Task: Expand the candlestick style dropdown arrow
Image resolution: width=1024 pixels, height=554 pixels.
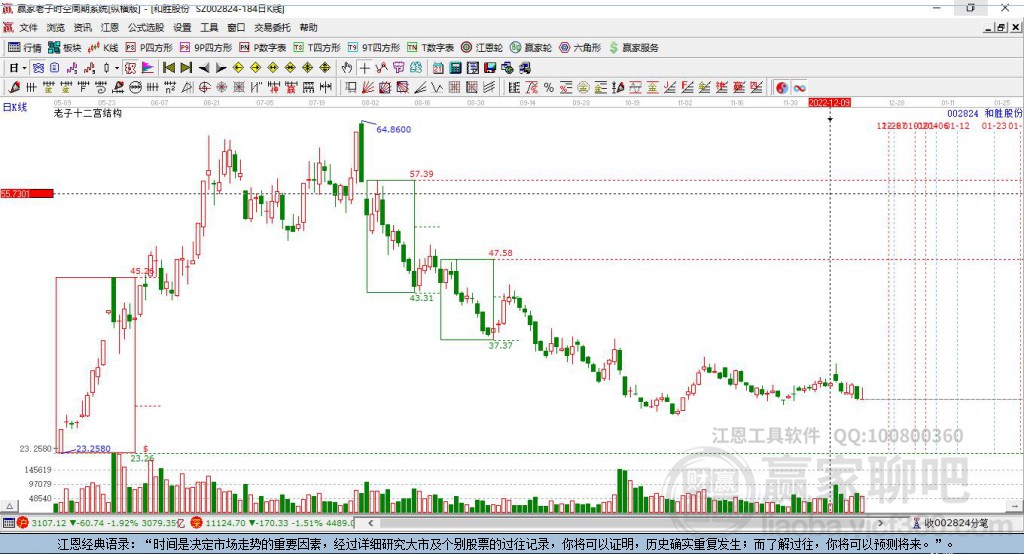Action: click(x=117, y=68)
